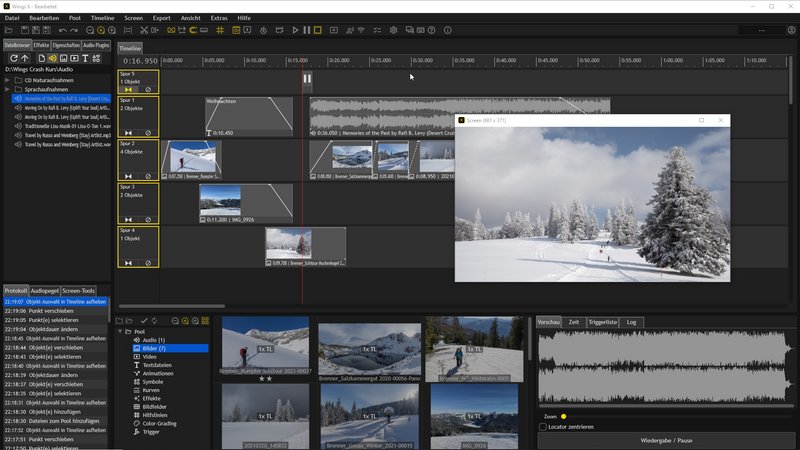Viewport: 800px width, 450px height.
Task: Open the Export menu
Action: 162,18
